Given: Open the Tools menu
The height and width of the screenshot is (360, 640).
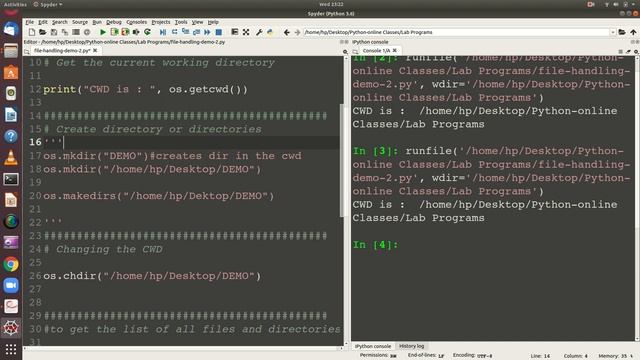Looking at the screenshot, I should coord(181,22).
